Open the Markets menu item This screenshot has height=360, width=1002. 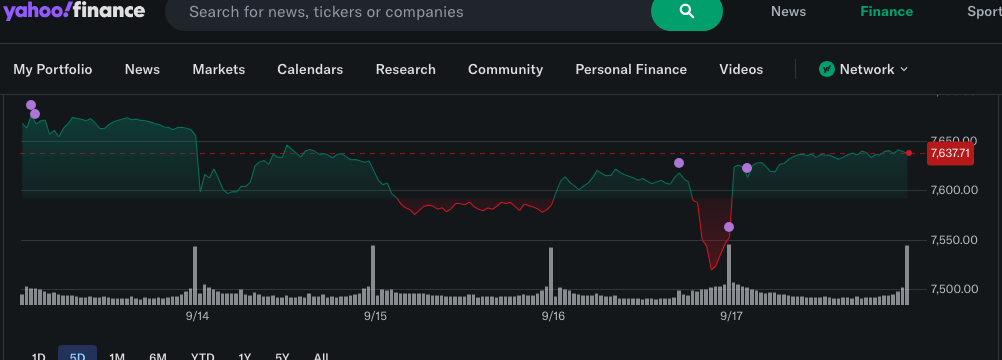pyautogui.click(x=219, y=69)
